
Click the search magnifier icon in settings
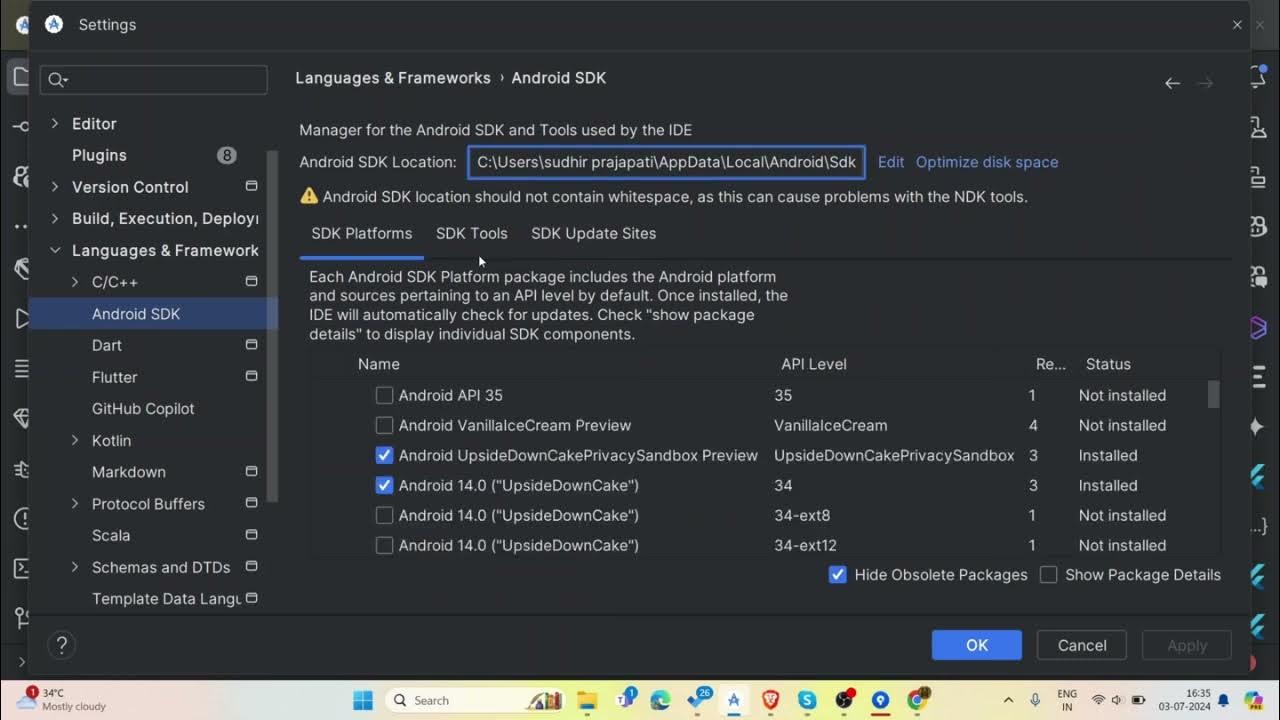pyautogui.click(x=57, y=80)
